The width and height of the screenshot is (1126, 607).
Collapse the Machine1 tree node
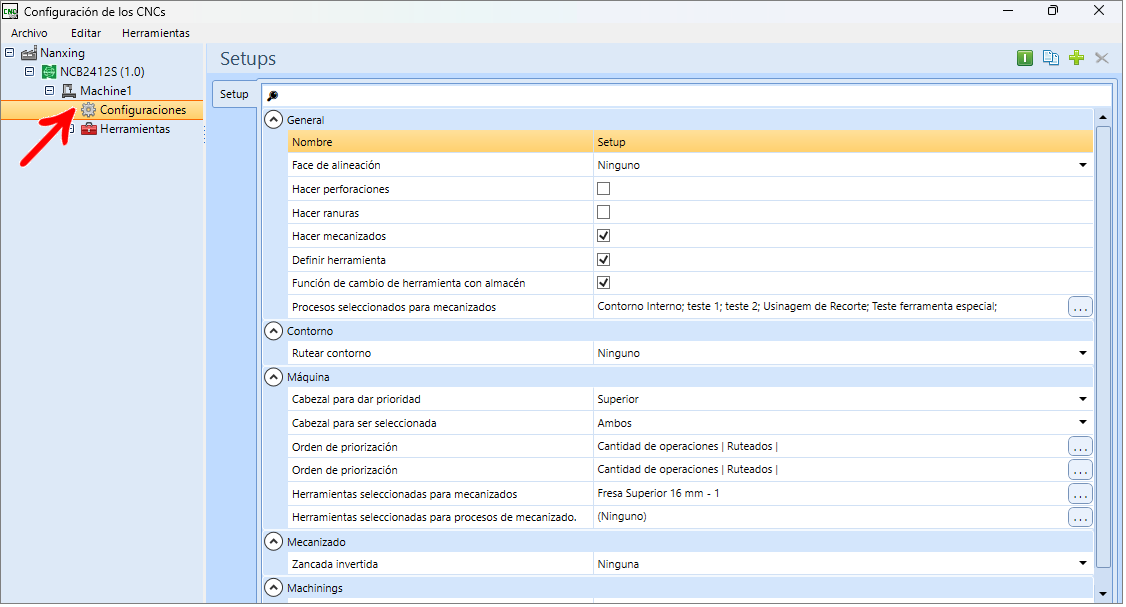point(50,91)
